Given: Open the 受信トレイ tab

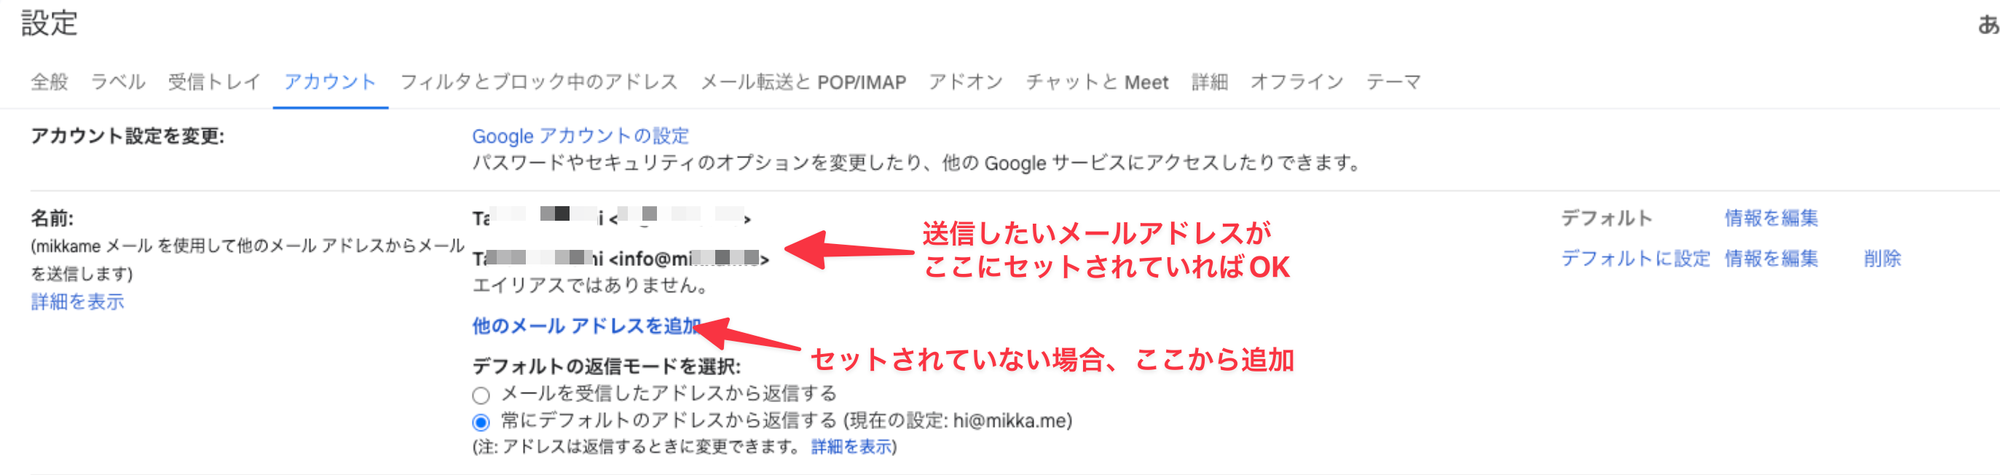Looking at the screenshot, I should click(x=214, y=82).
